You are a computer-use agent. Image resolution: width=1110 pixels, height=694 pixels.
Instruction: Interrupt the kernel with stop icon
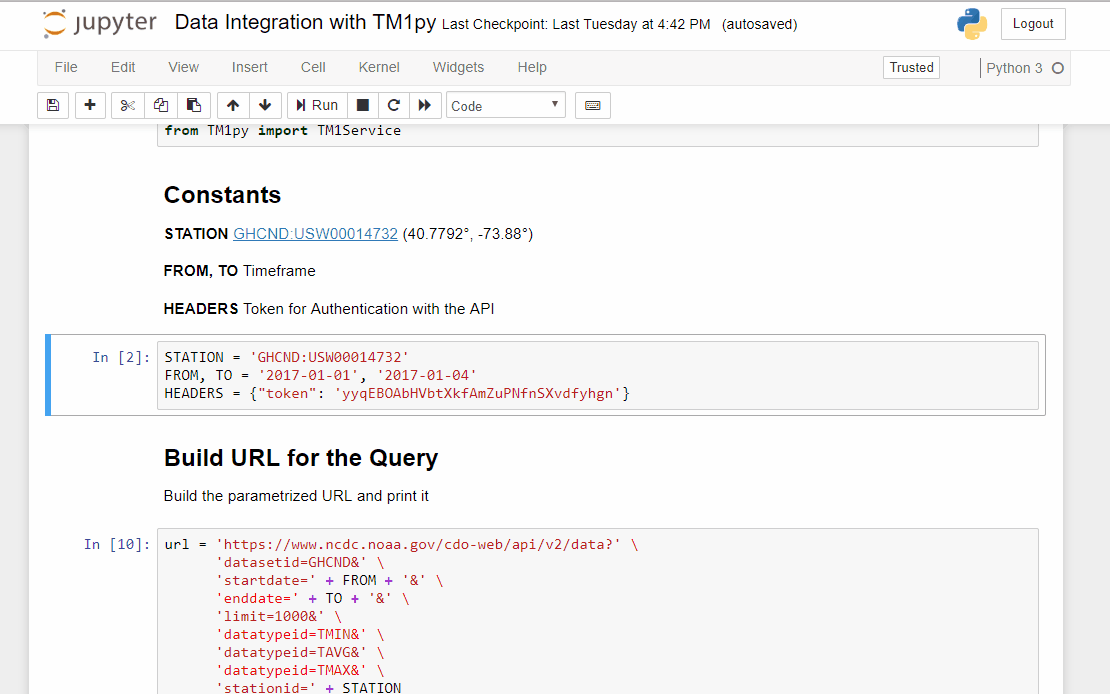pyautogui.click(x=363, y=105)
